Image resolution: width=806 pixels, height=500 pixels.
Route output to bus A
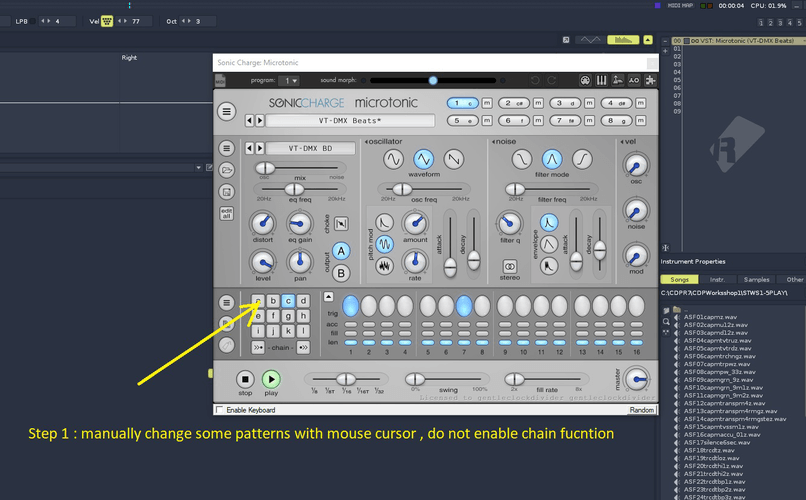(x=341, y=251)
